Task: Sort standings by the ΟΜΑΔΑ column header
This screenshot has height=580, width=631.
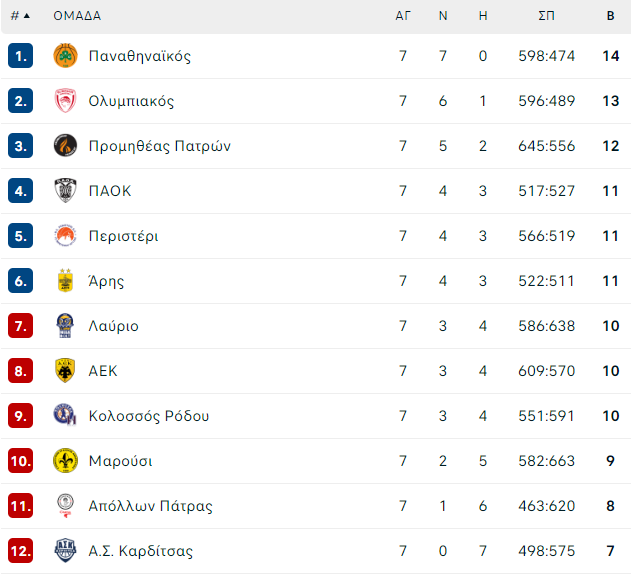Action: click(x=77, y=16)
